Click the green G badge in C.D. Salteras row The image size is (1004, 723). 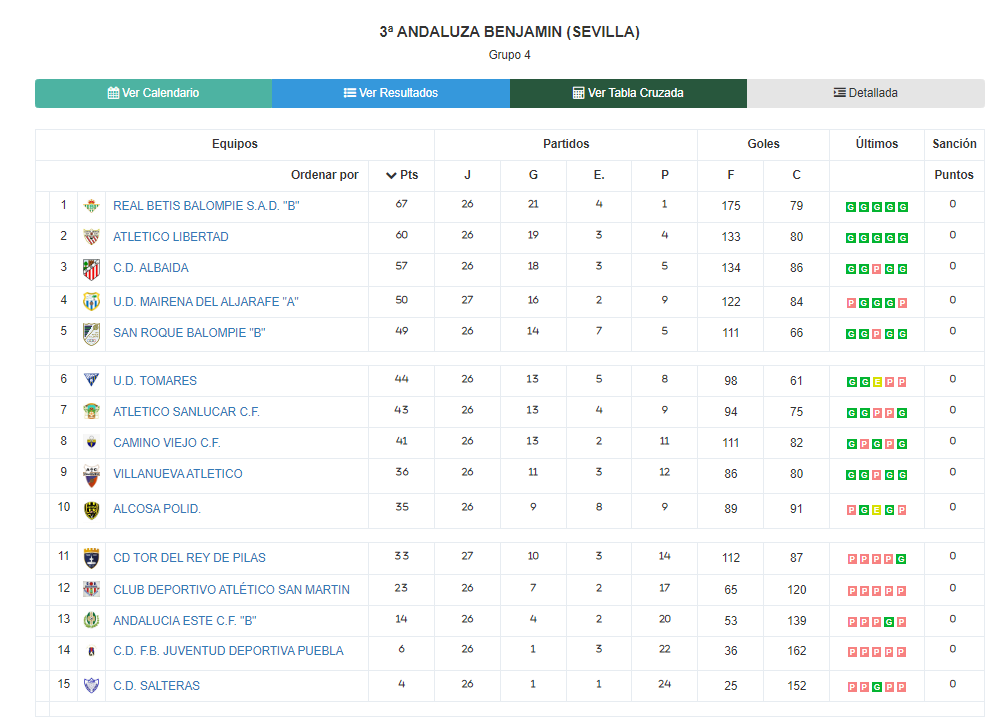click(x=877, y=687)
